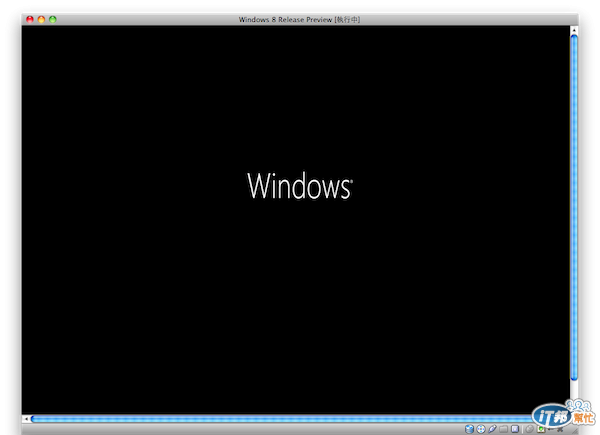Click the vertical scrollbar thumb
Viewport: 600px width, 435px height.
pyautogui.click(x=574, y=207)
